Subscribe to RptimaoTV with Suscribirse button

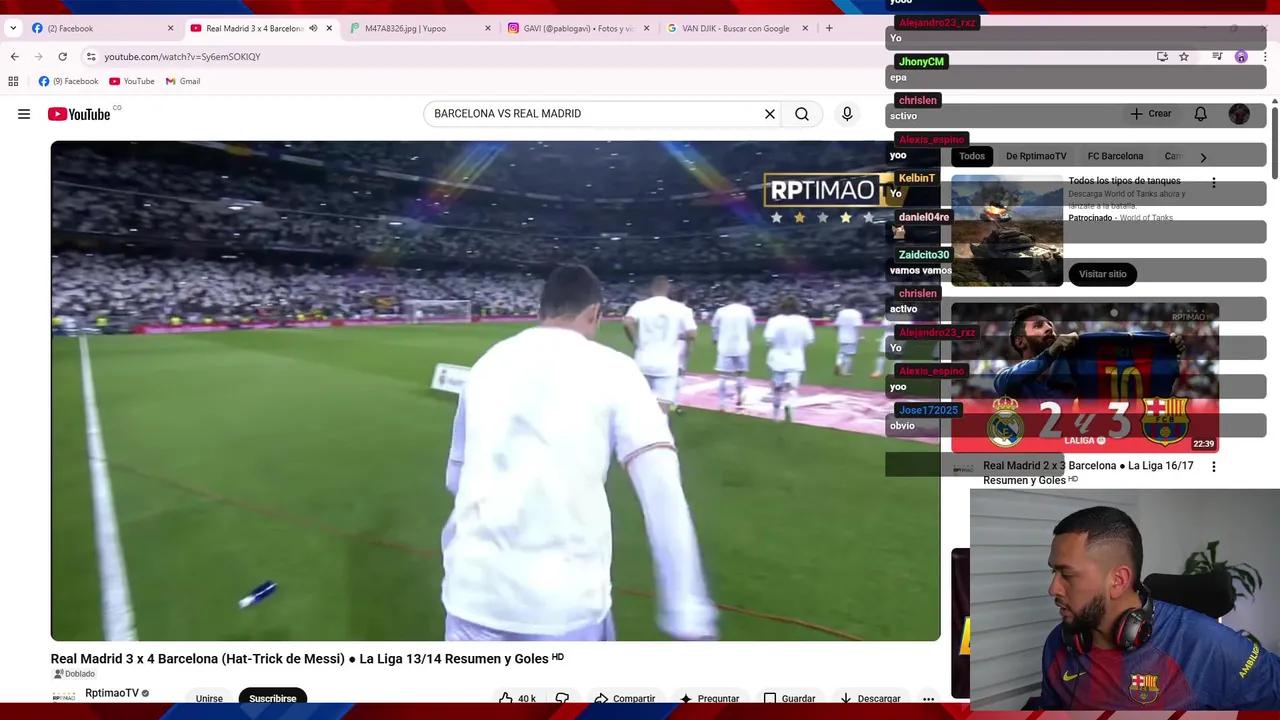(x=272, y=698)
